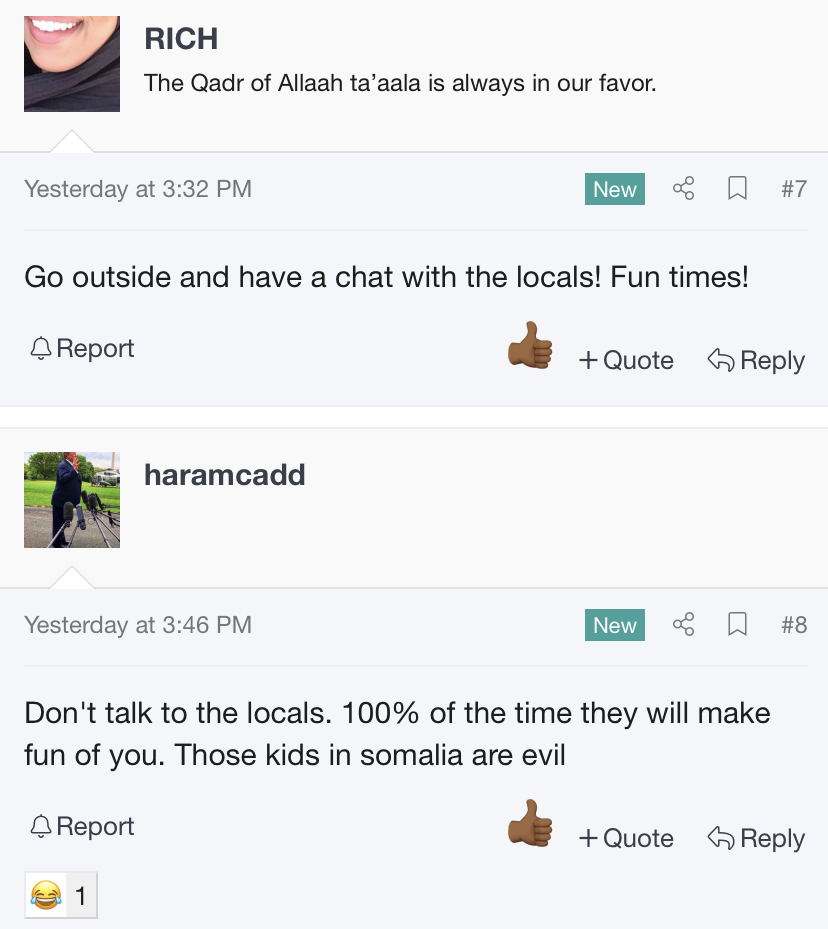Add post #8 to multi-quote
This screenshot has width=828, height=929.
tap(627, 838)
